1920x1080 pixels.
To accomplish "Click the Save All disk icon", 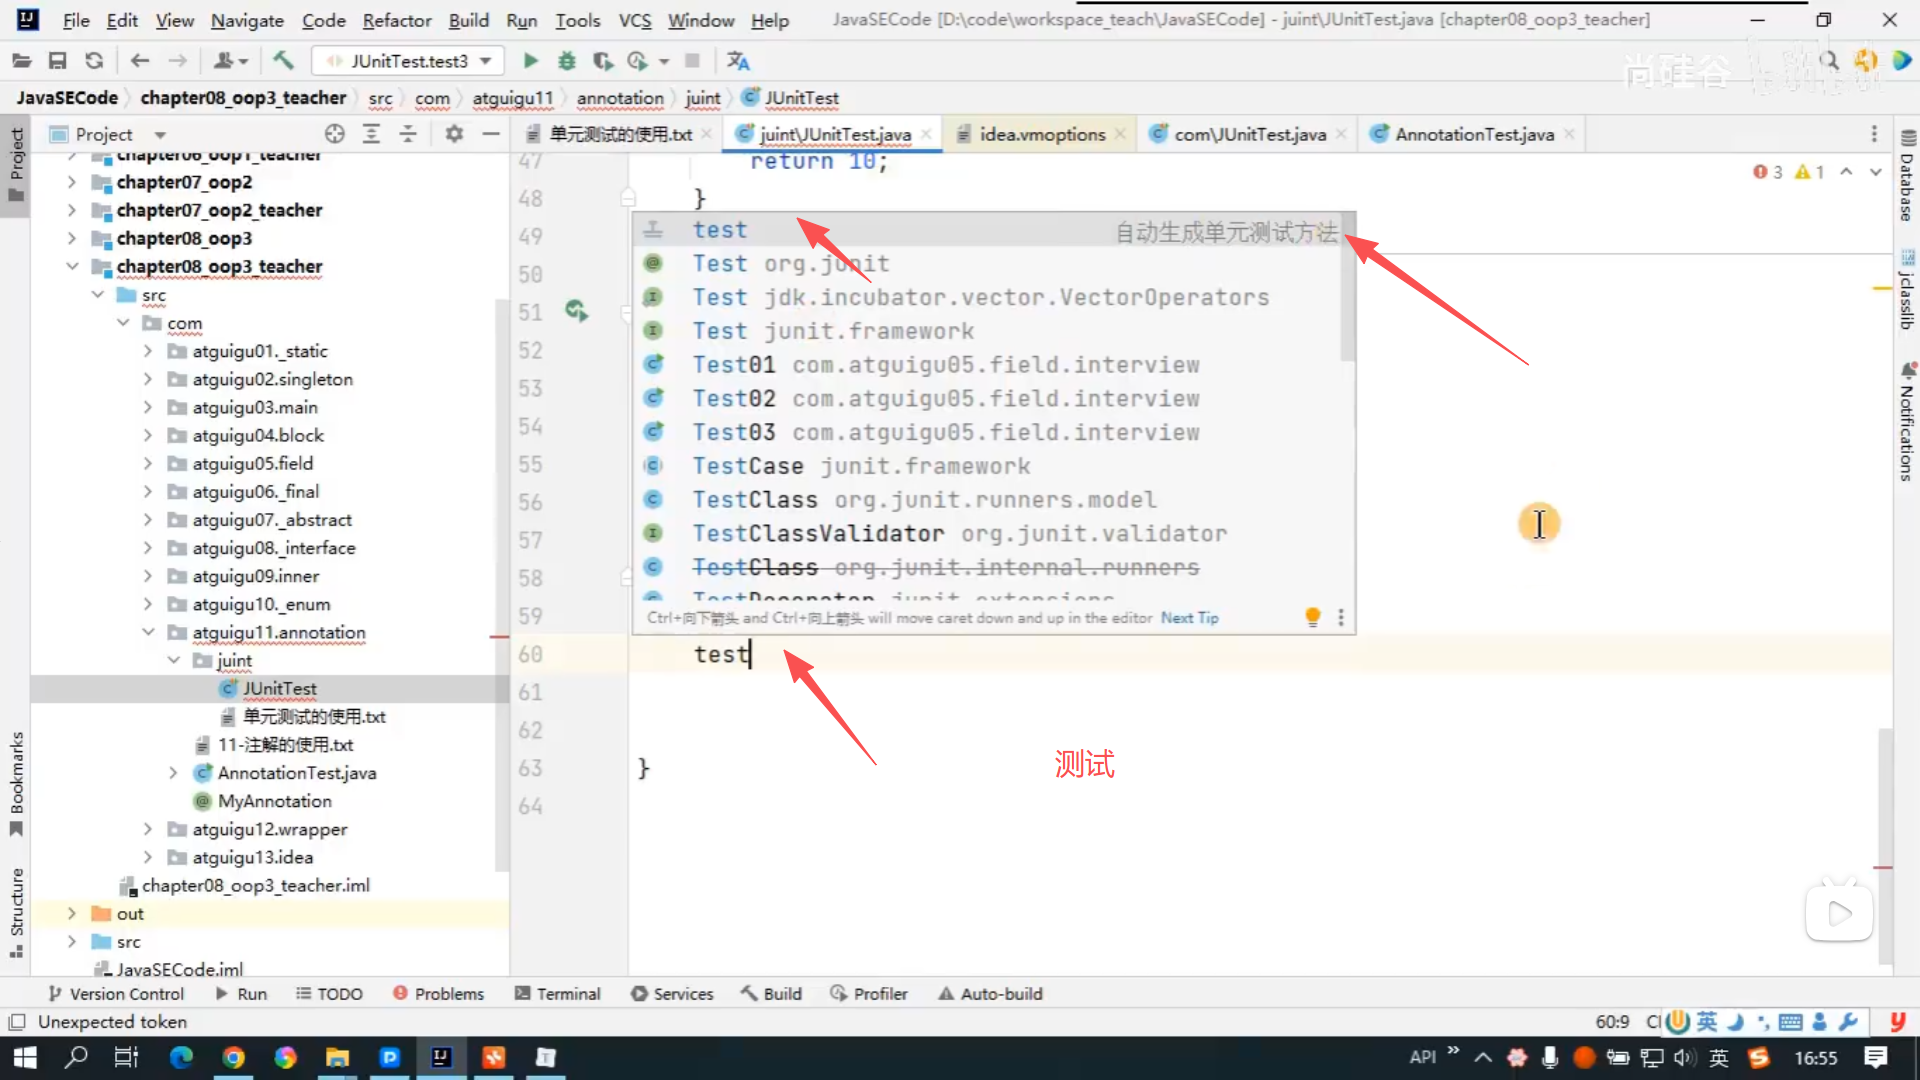I will (x=57, y=61).
